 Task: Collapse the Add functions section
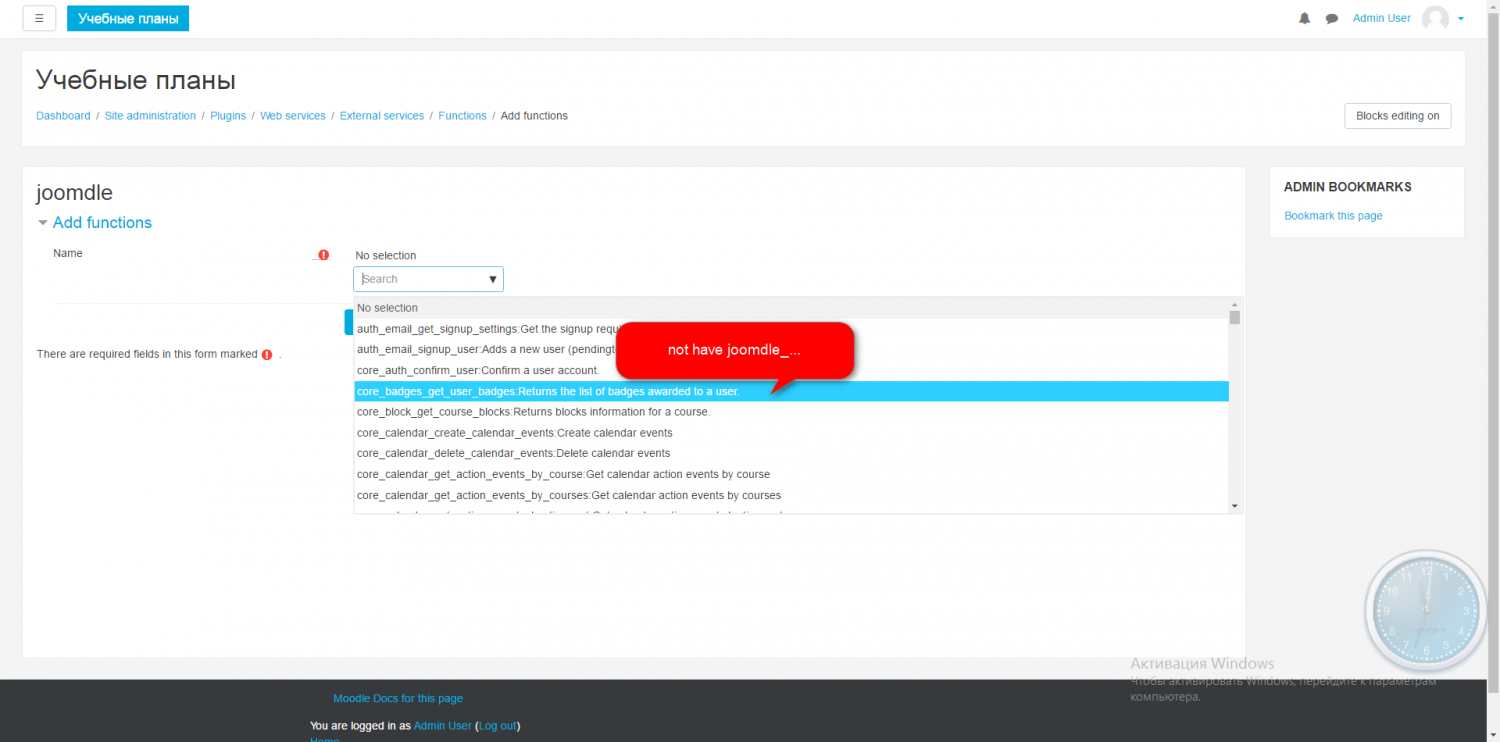43,223
